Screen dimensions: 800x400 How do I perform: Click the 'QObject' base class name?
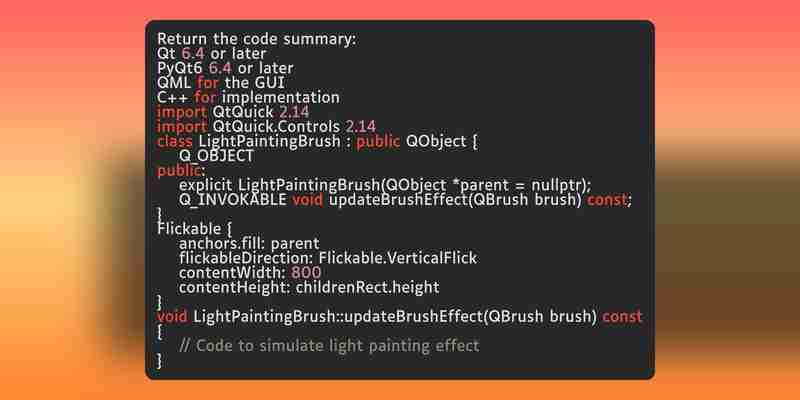(436, 141)
